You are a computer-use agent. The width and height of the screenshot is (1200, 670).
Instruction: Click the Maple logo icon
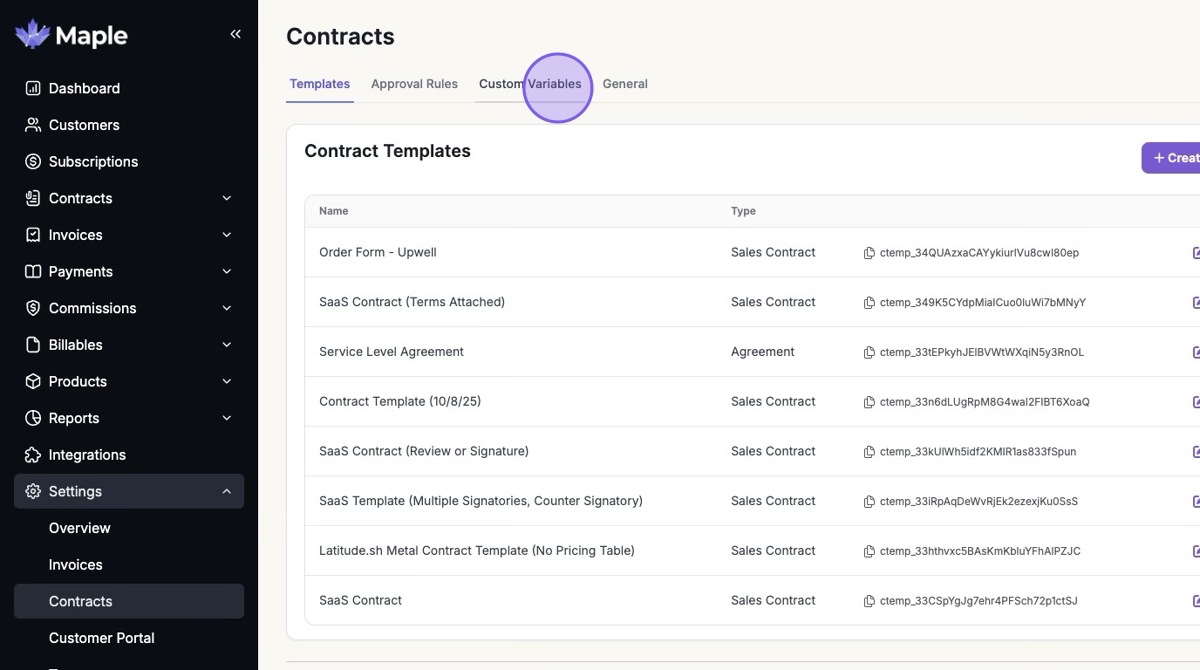tap(32, 34)
